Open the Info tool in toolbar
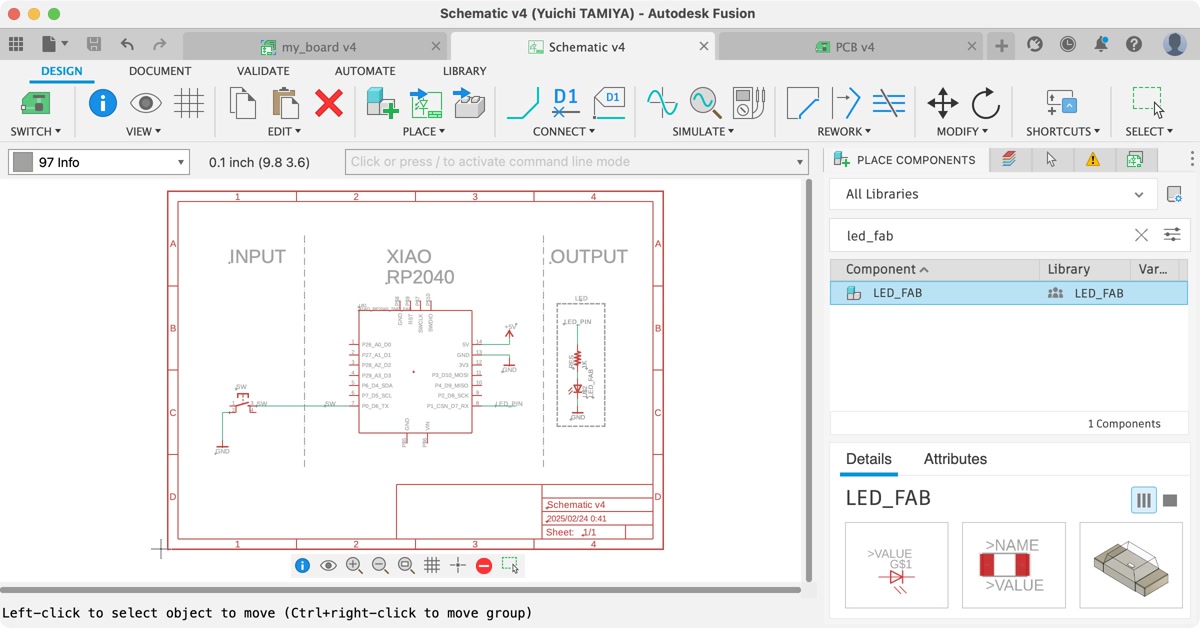 coord(103,103)
